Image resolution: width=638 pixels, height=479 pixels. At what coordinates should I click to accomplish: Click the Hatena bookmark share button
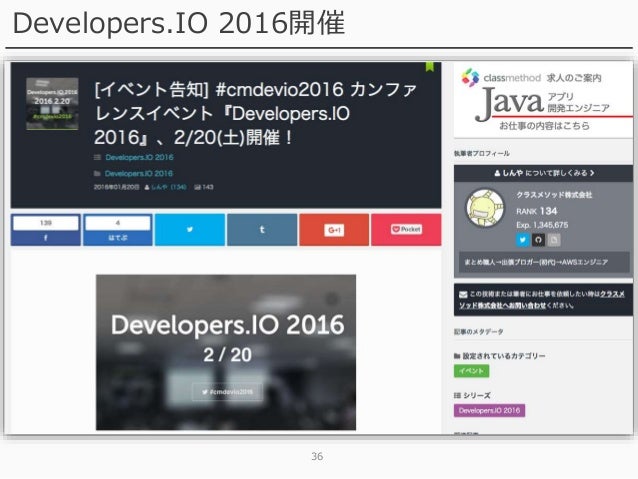118,230
